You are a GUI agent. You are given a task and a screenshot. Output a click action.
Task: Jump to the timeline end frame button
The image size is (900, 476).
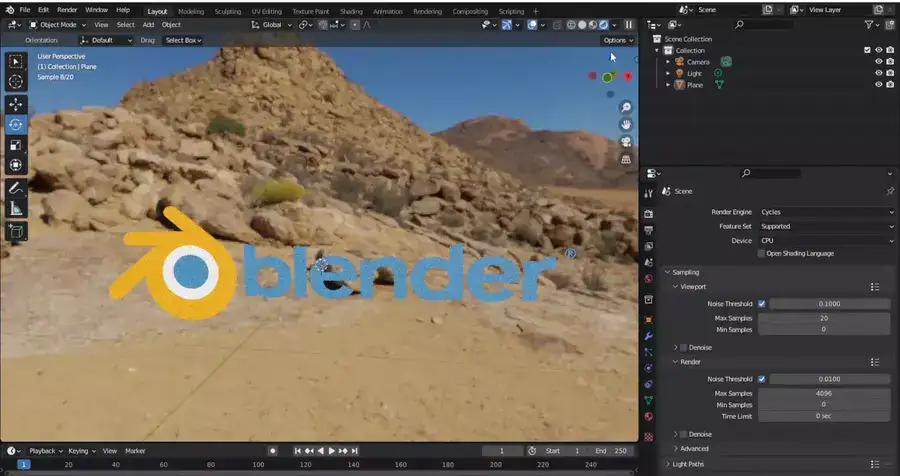(x=355, y=451)
